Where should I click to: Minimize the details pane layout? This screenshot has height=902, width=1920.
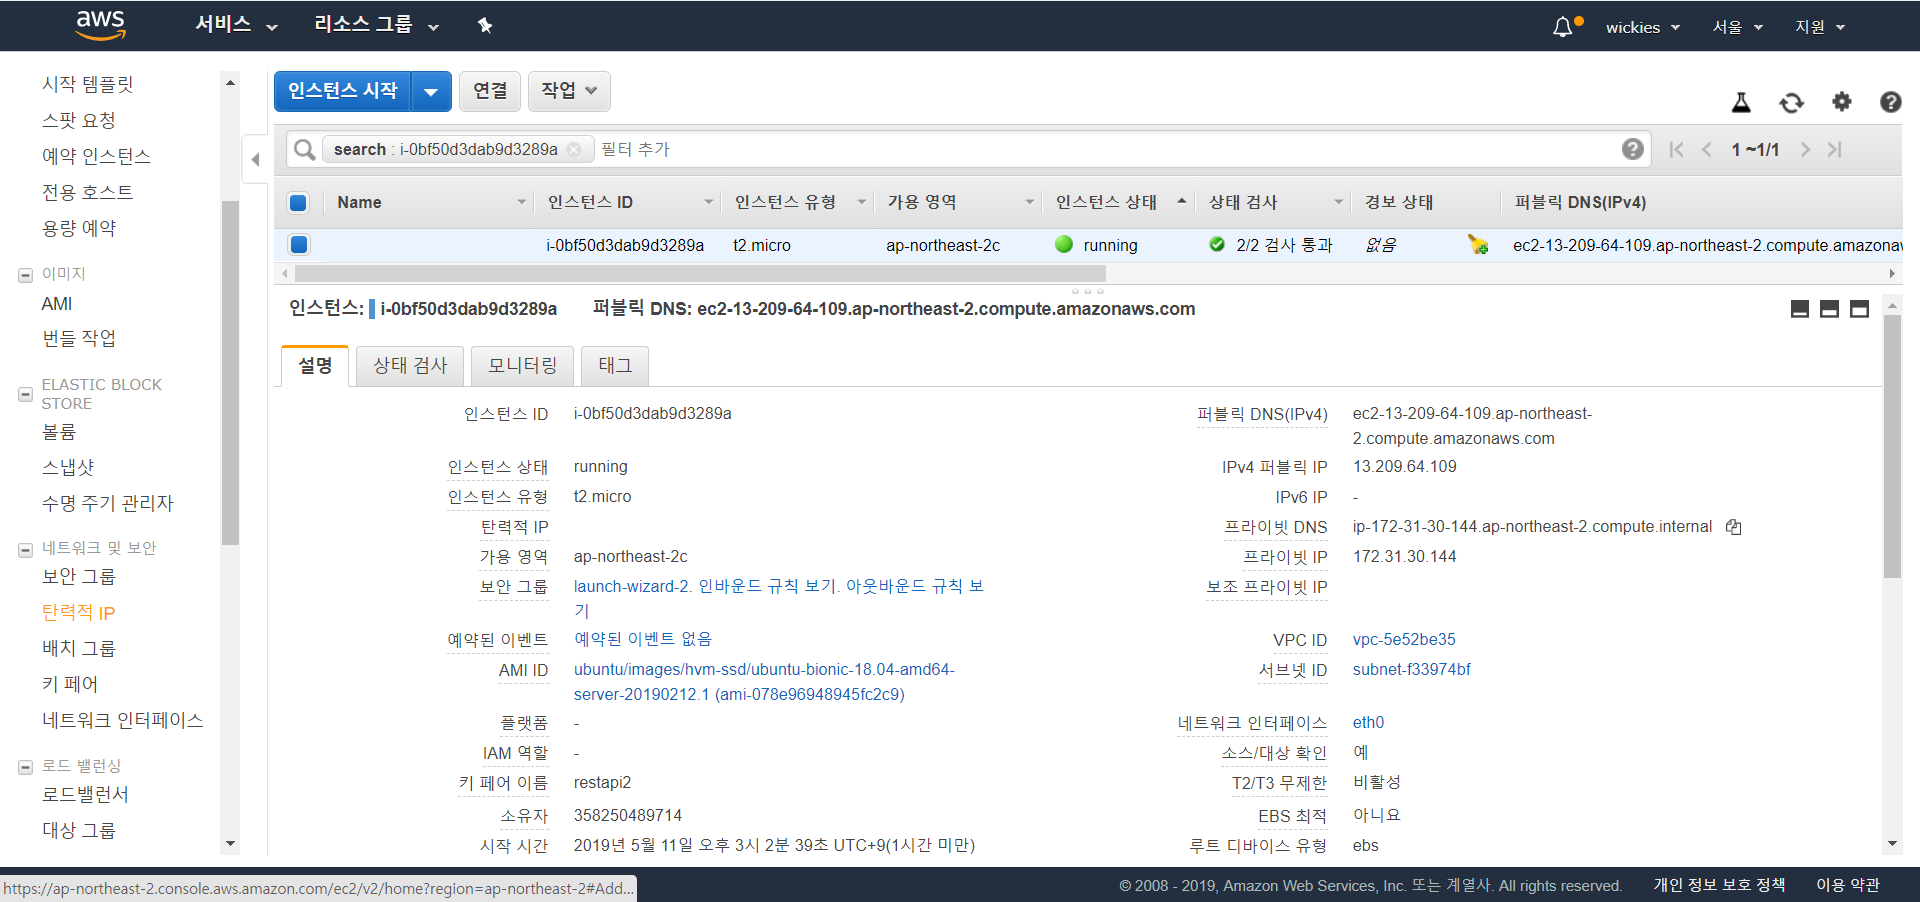click(1799, 309)
